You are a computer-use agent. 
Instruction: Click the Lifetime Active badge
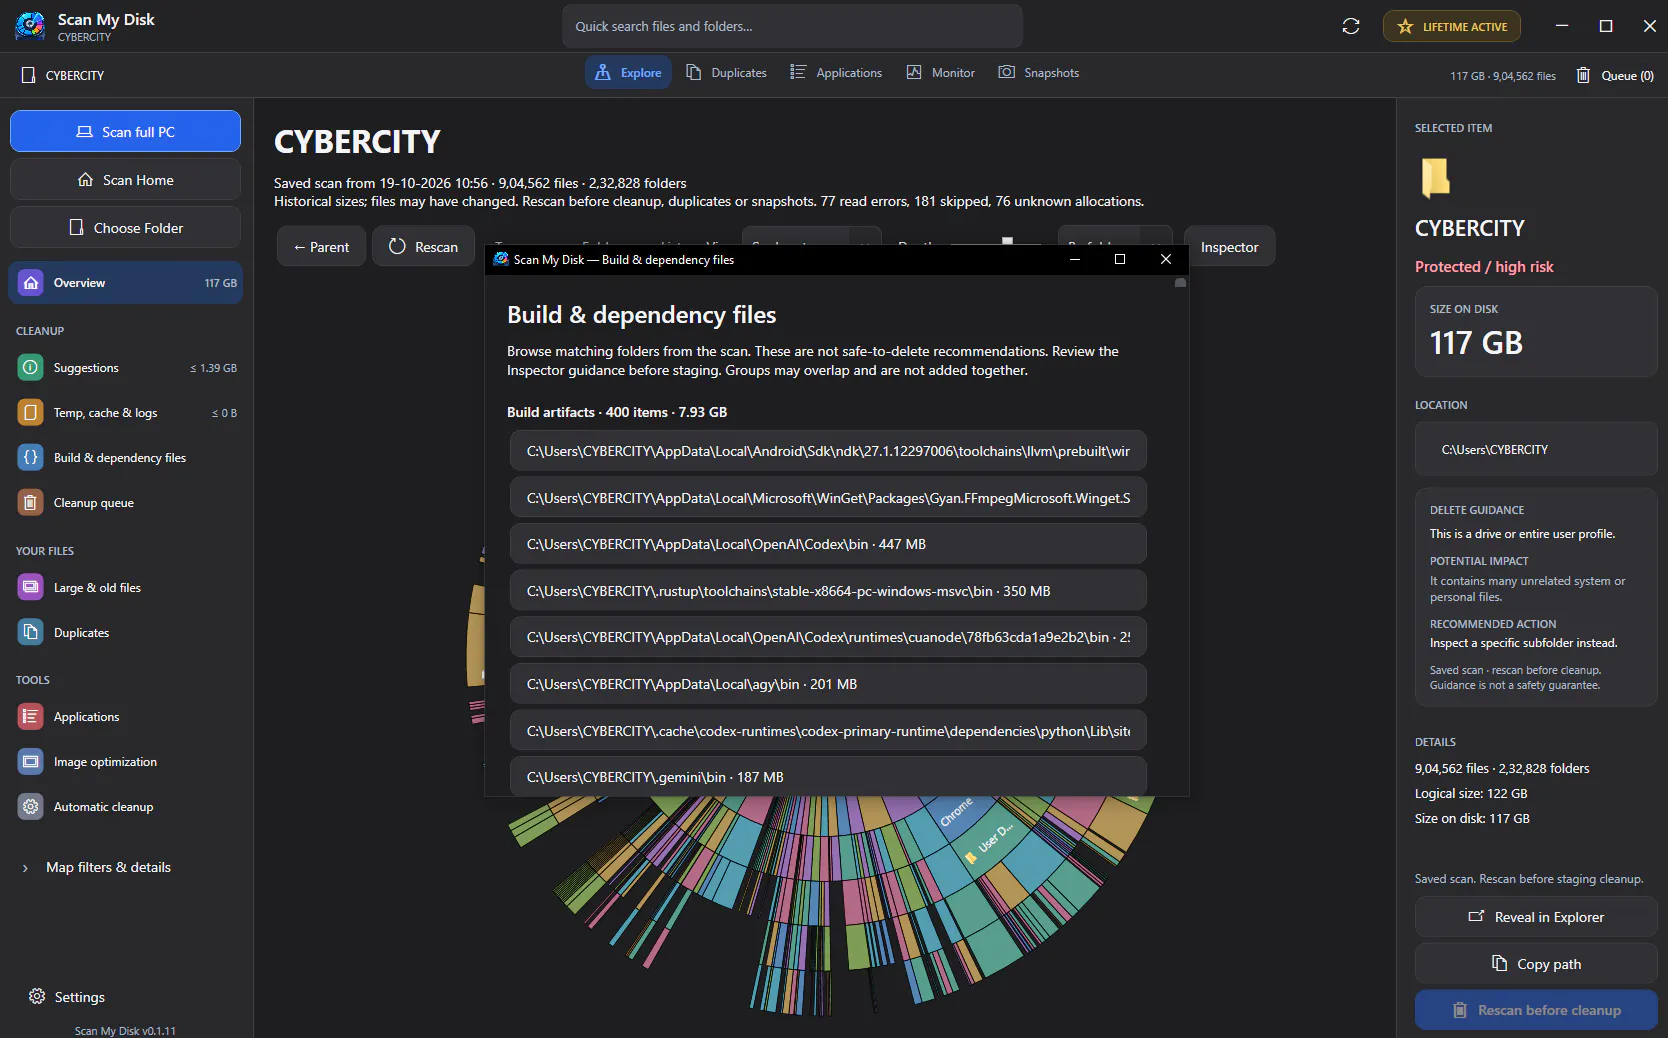(x=1451, y=26)
